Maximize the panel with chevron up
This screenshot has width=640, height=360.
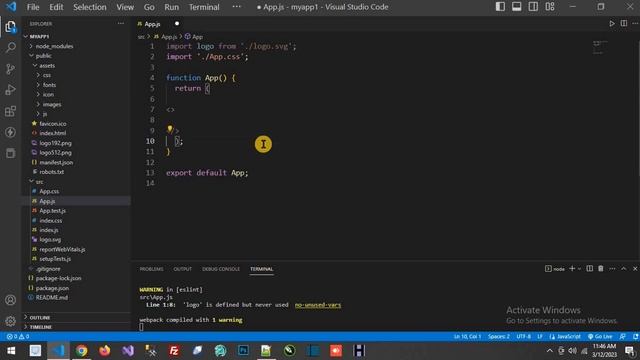click(x=624, y=269)
